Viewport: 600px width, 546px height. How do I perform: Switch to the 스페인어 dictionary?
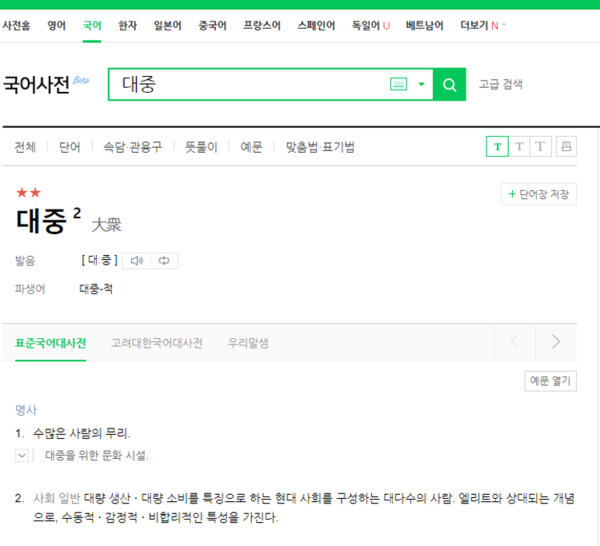click(x=316, y=26)
